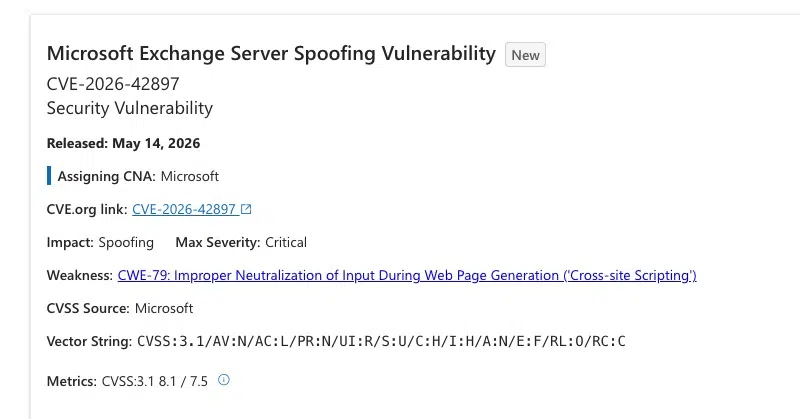
Task: Open the CWE-79 Cross-site Scripting weakness link
Action: 407,276
